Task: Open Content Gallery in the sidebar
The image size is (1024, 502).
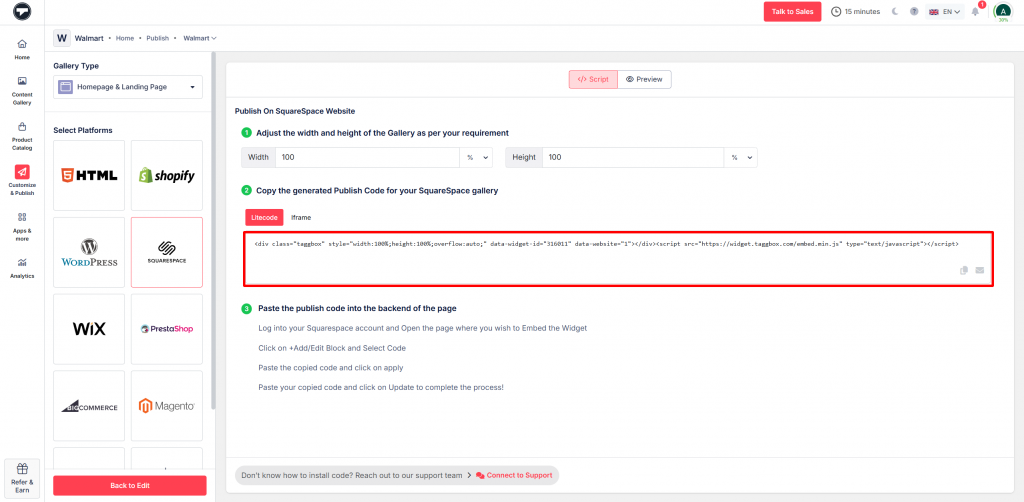Action: coord(22,89)
